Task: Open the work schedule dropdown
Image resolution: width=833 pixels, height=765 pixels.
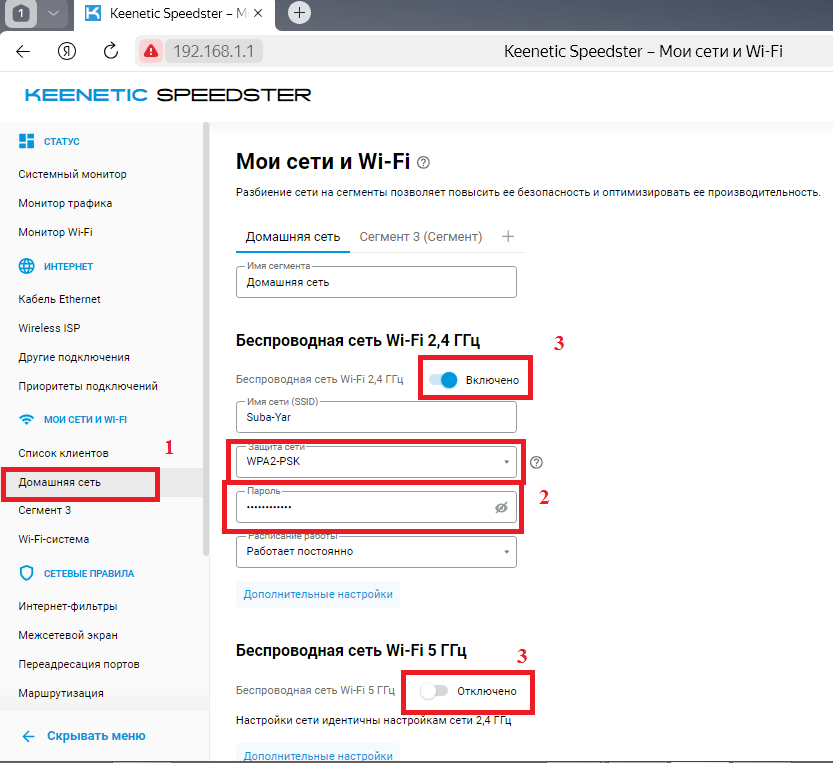Action: click(376, 551)
